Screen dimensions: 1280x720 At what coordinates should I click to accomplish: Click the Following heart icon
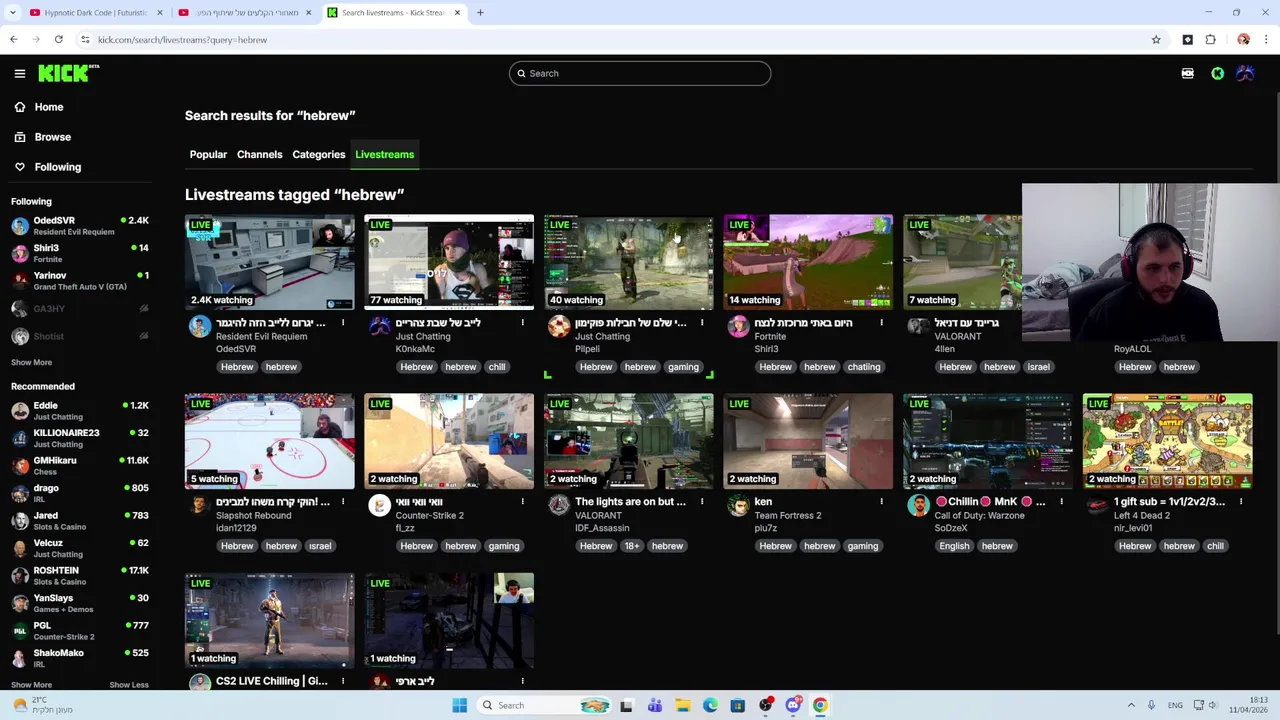(x=20, y=167)
